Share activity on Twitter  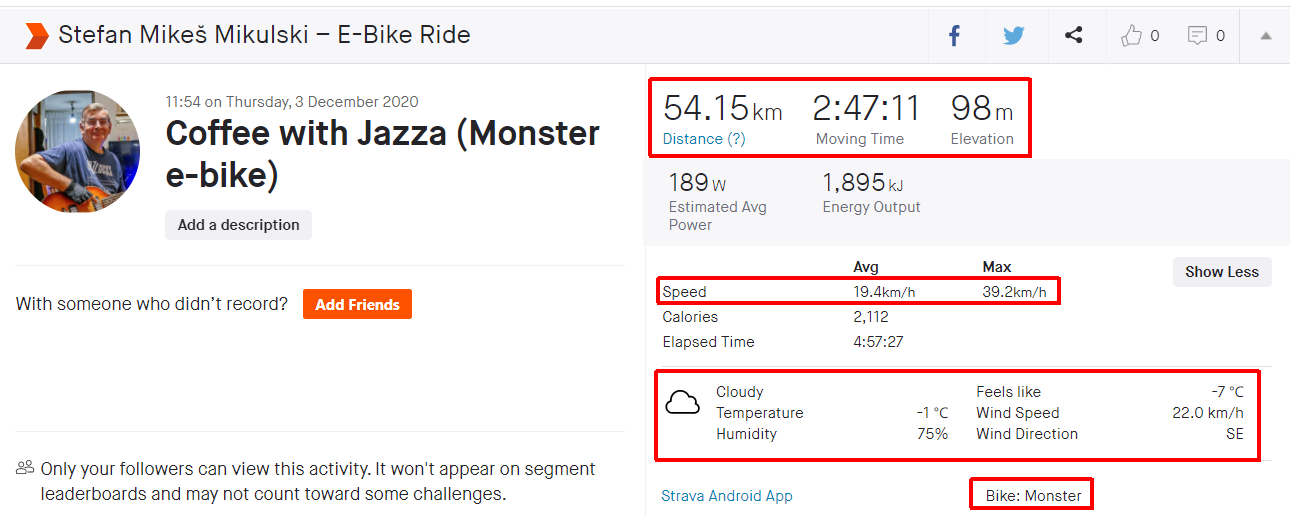click(x=1014, y=36)
